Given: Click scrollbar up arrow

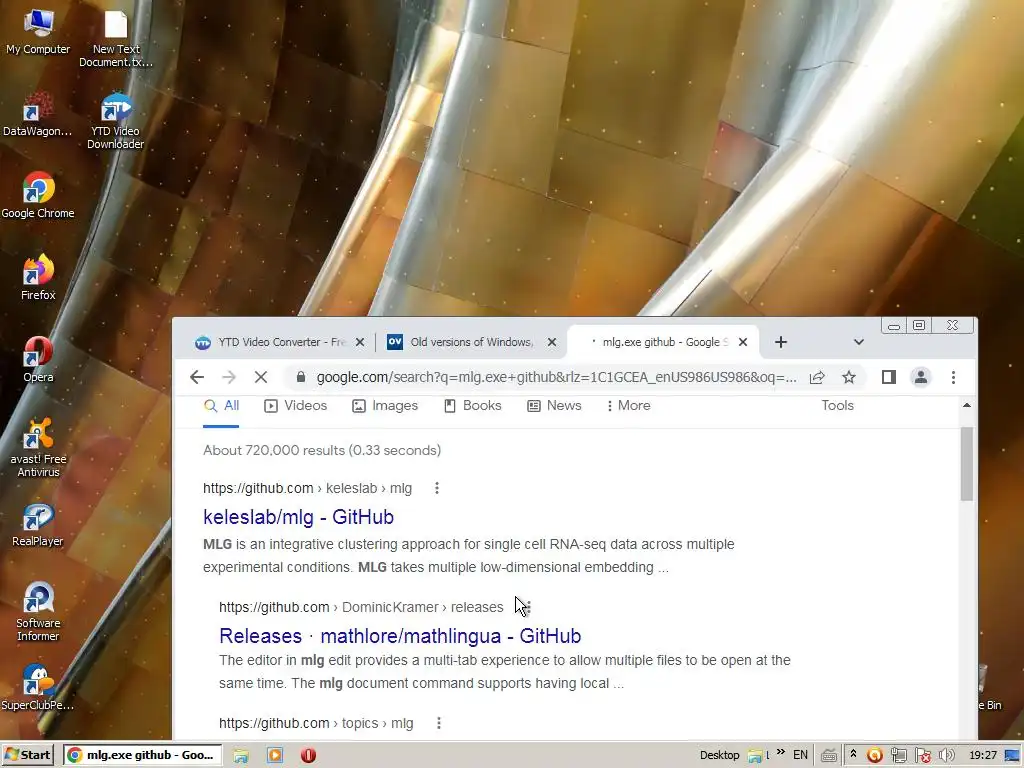Looking at the screenshot, I should coord(967,406).
